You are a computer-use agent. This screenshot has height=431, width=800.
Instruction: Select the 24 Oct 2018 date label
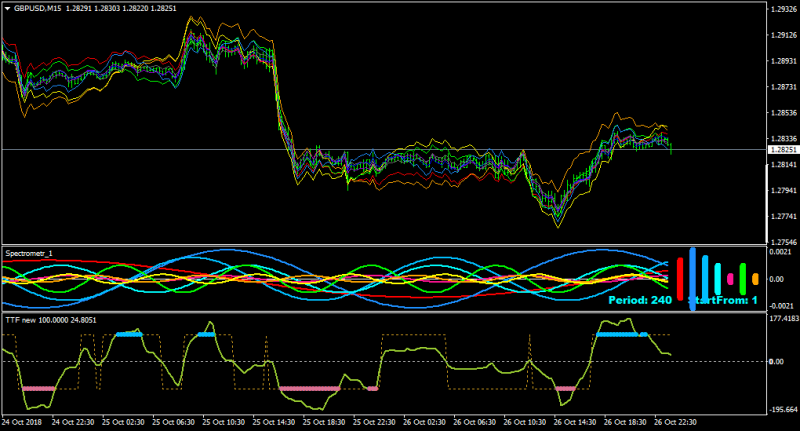(22, 422)
